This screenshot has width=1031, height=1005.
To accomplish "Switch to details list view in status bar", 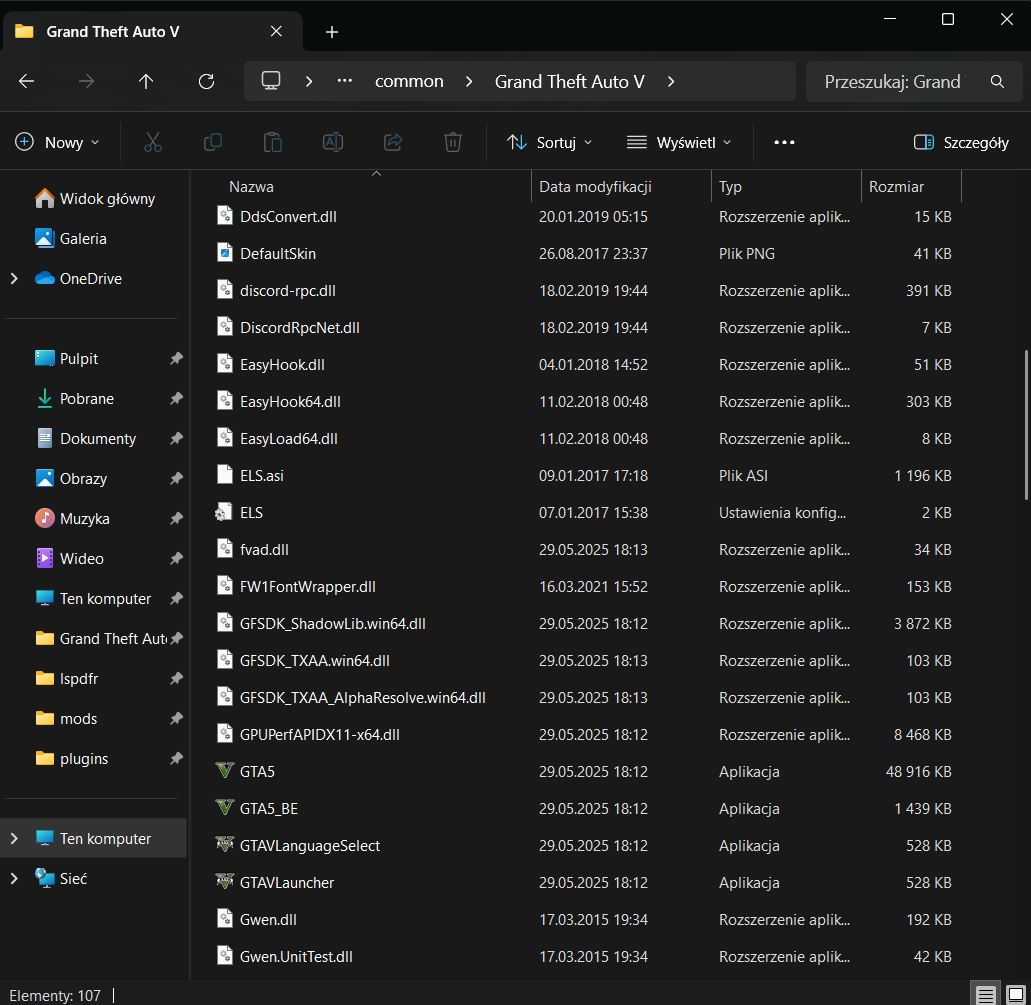I will 986,995.
